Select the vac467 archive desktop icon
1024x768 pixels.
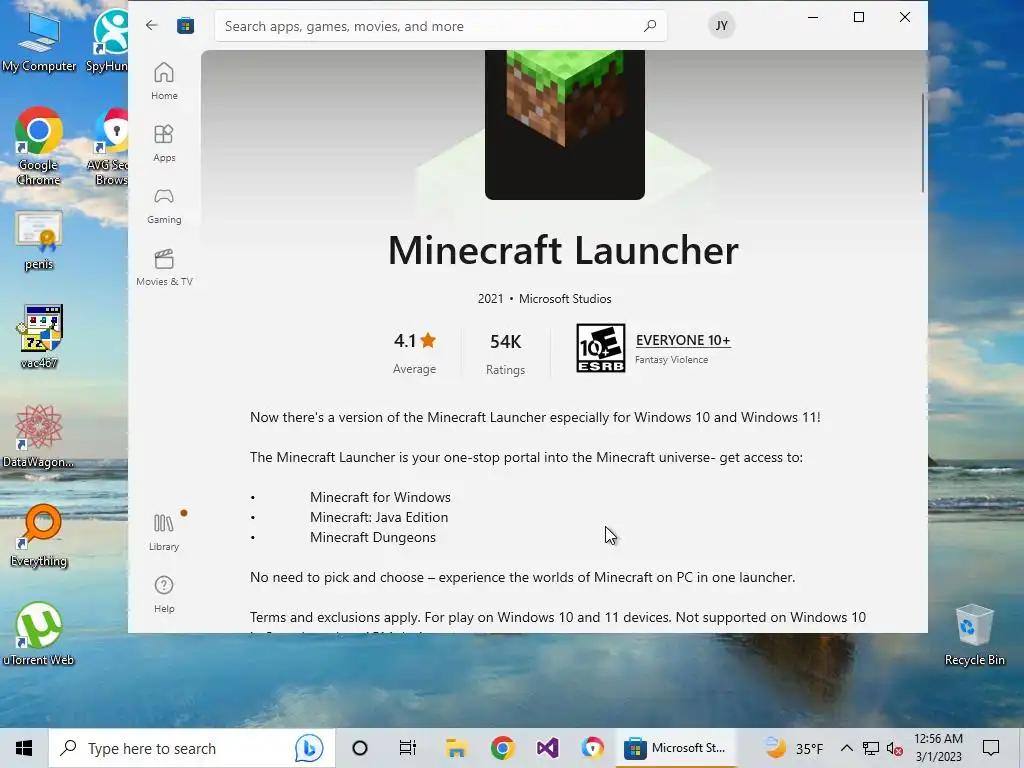[39, 336]
